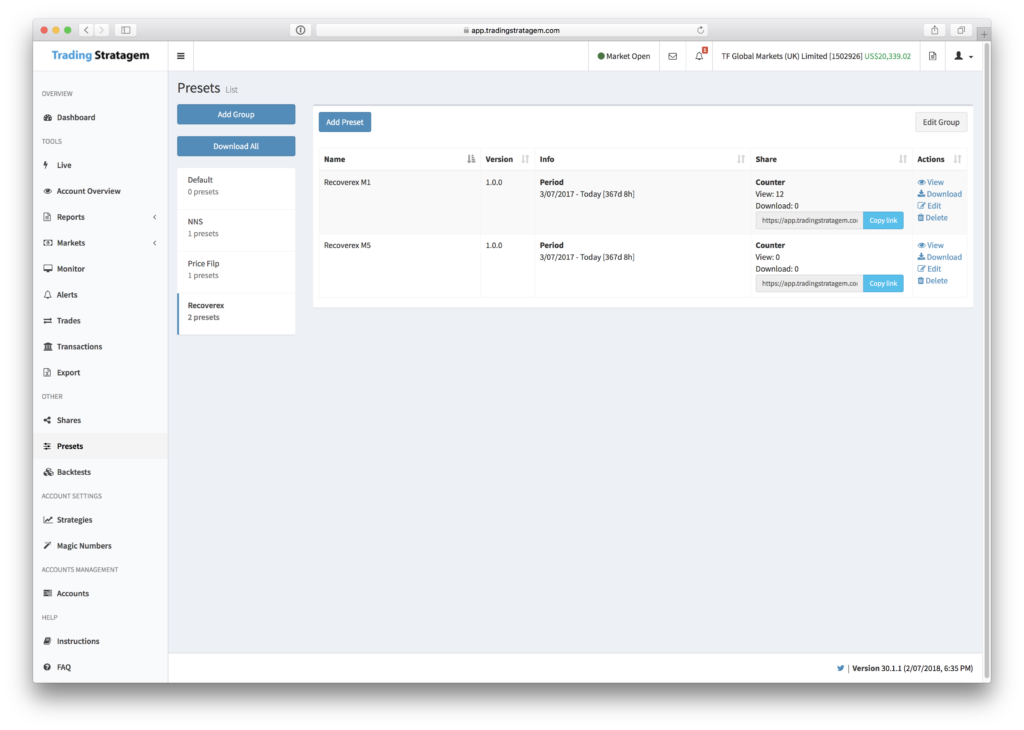Select the NNS preset group
This screenshot has height=730, width=1024.
tap(236, 228)
